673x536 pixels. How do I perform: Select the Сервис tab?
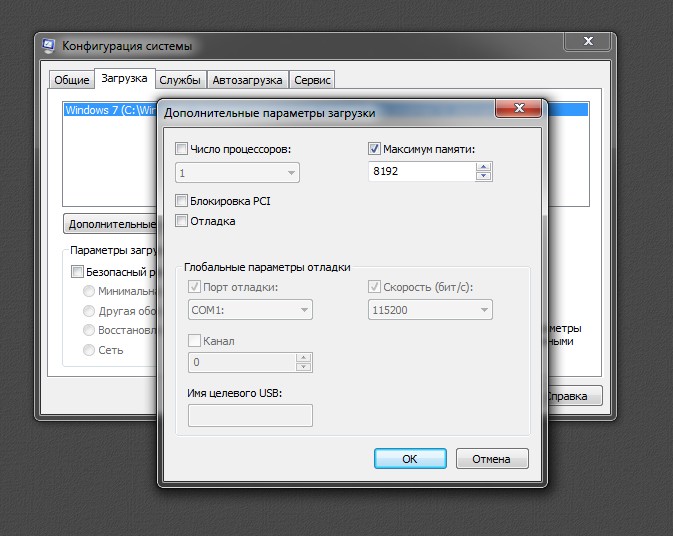312,80
